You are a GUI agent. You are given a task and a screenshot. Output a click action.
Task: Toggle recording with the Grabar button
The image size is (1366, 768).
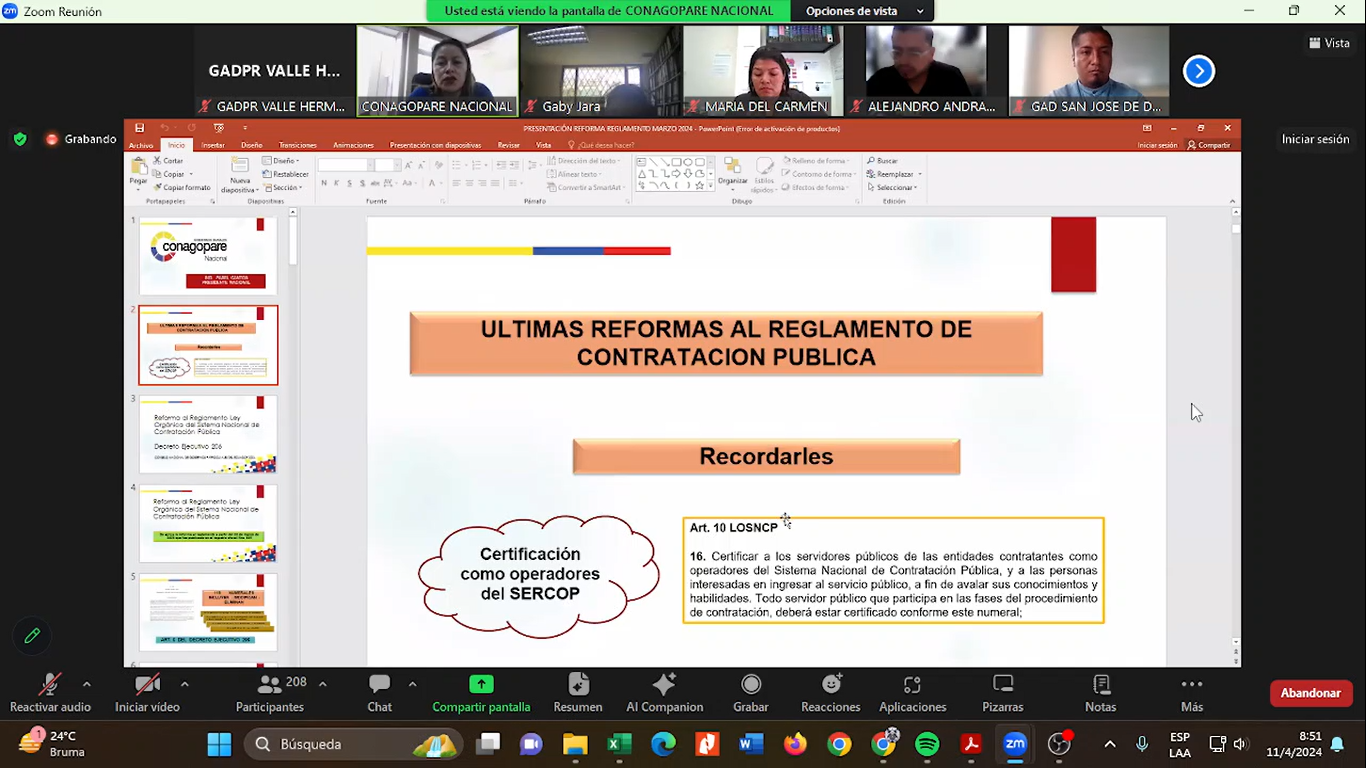750,685
